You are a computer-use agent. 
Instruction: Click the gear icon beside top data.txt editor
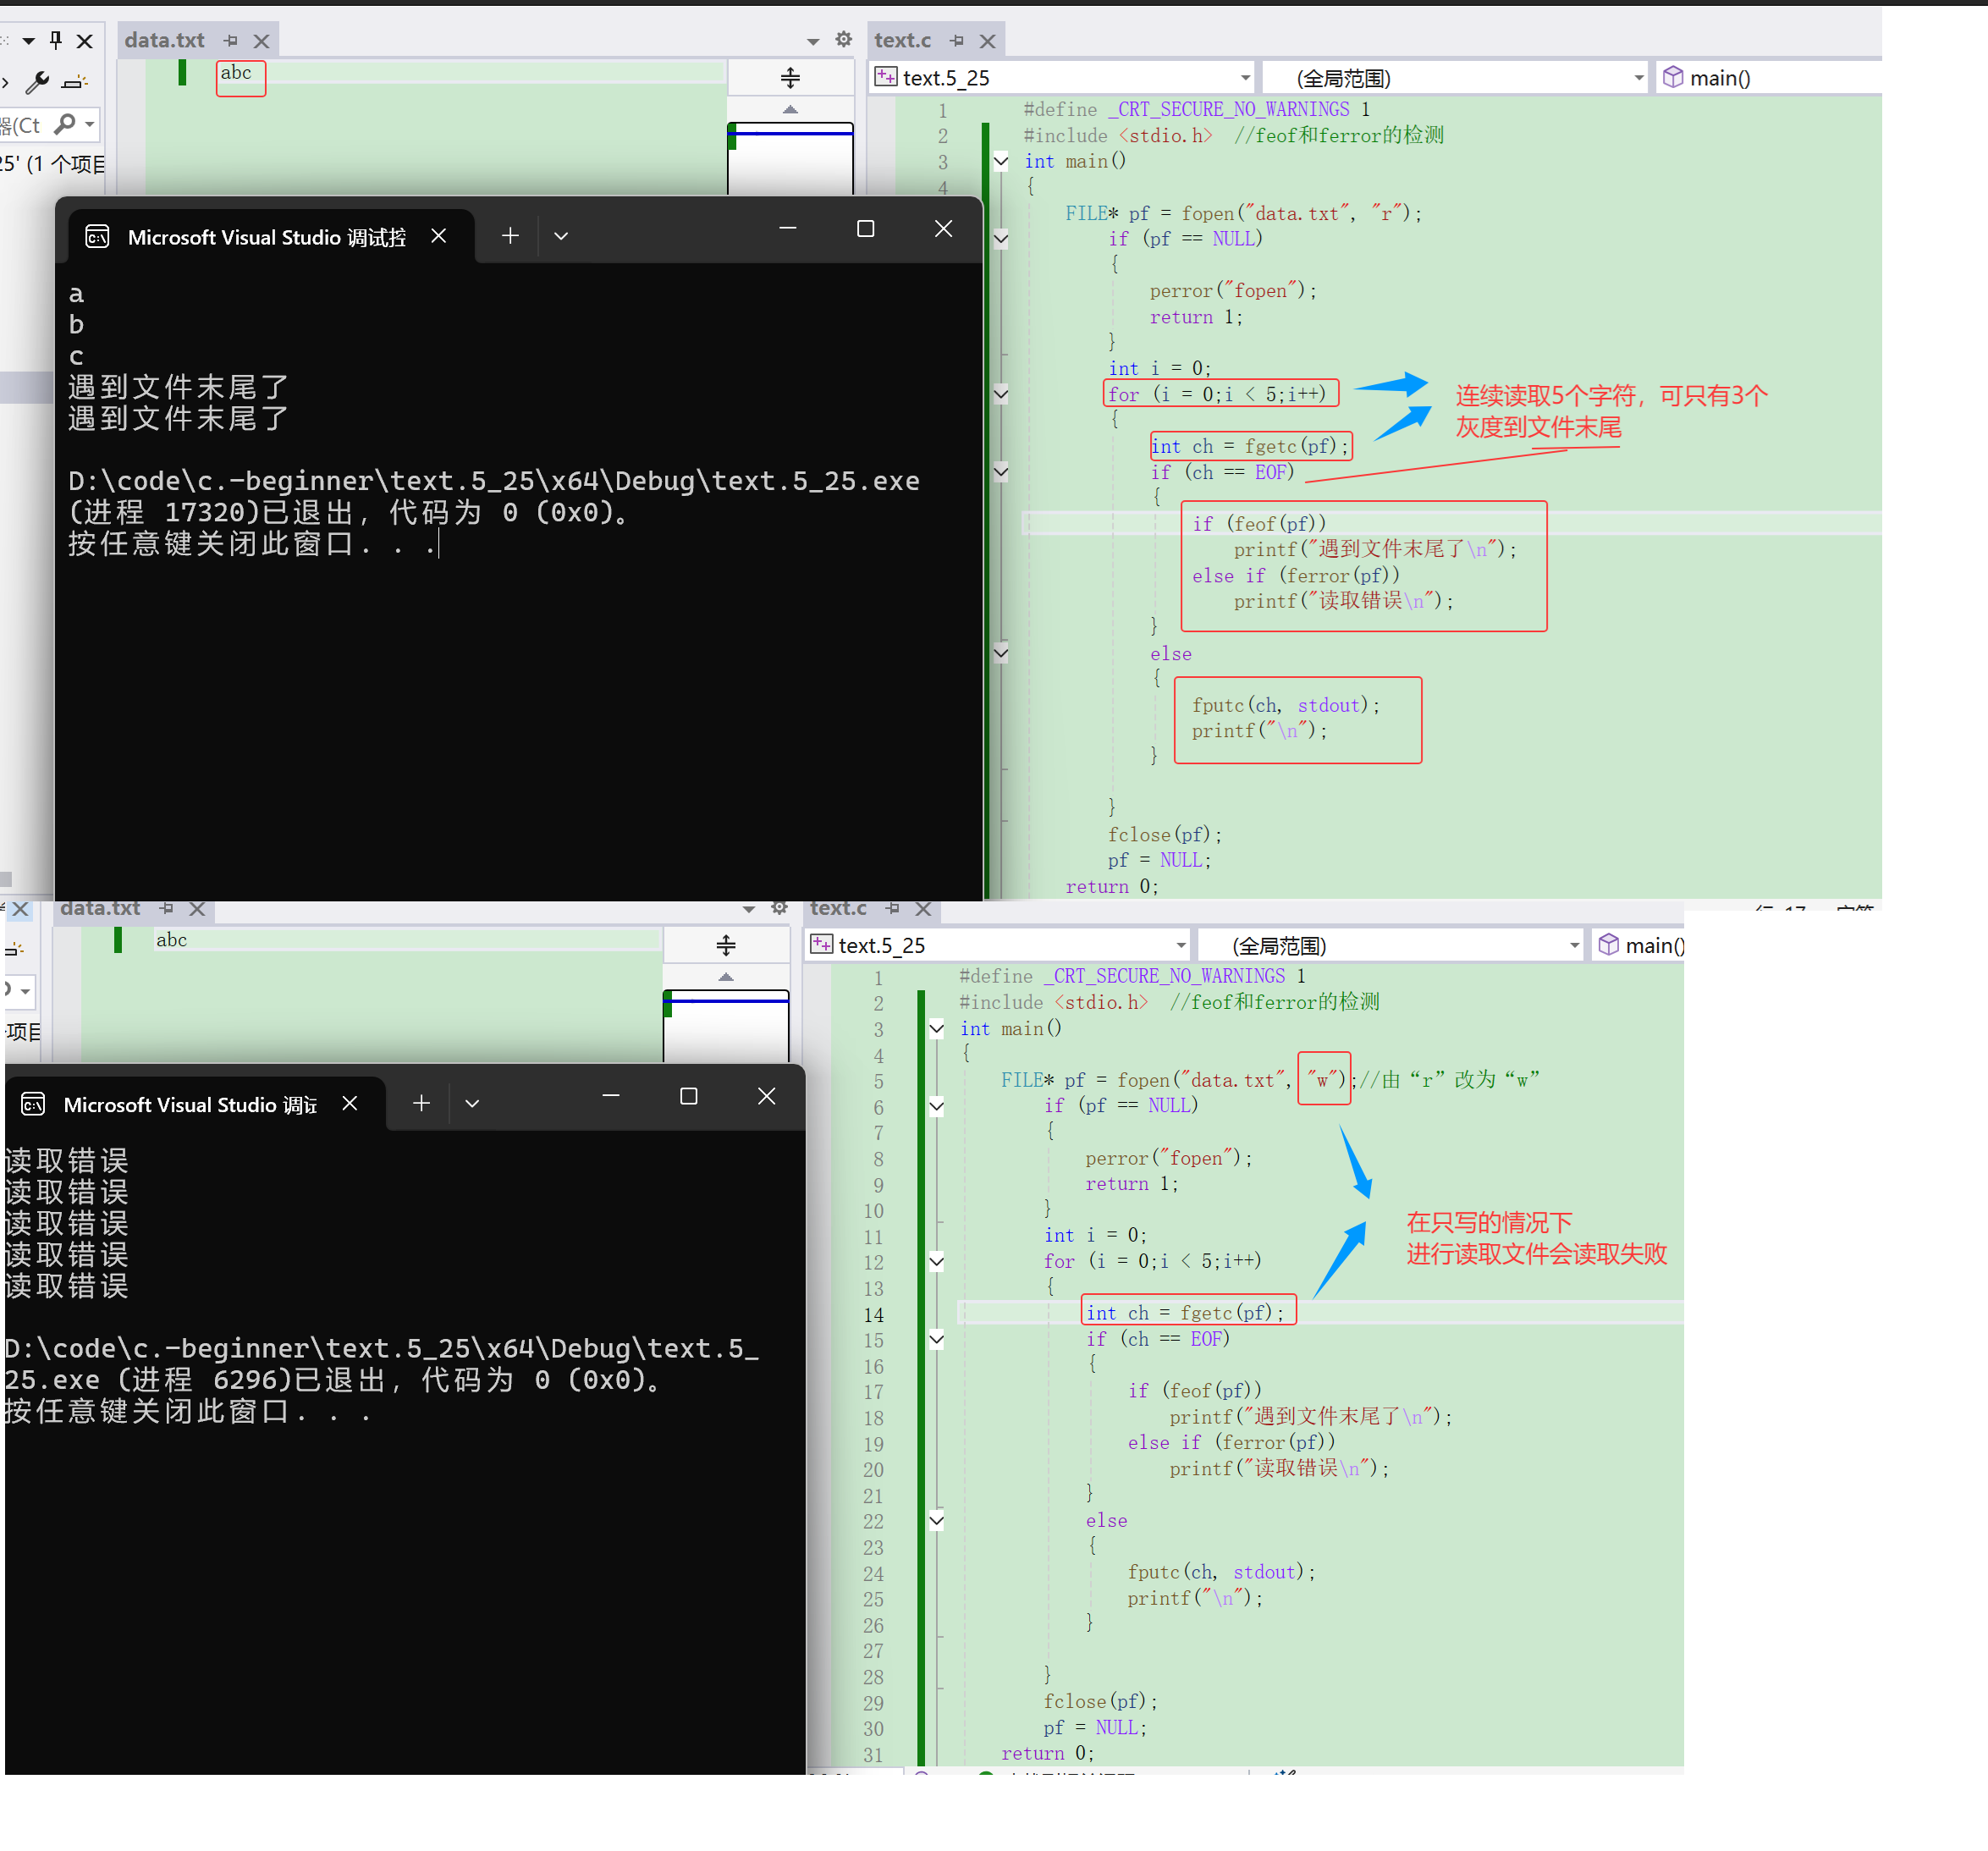[844, 40]
